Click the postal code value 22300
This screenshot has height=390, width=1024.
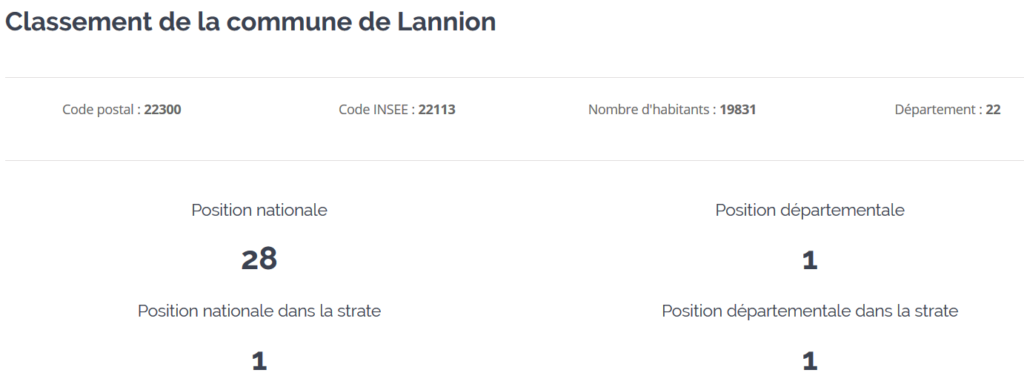[x=163, y=110]
